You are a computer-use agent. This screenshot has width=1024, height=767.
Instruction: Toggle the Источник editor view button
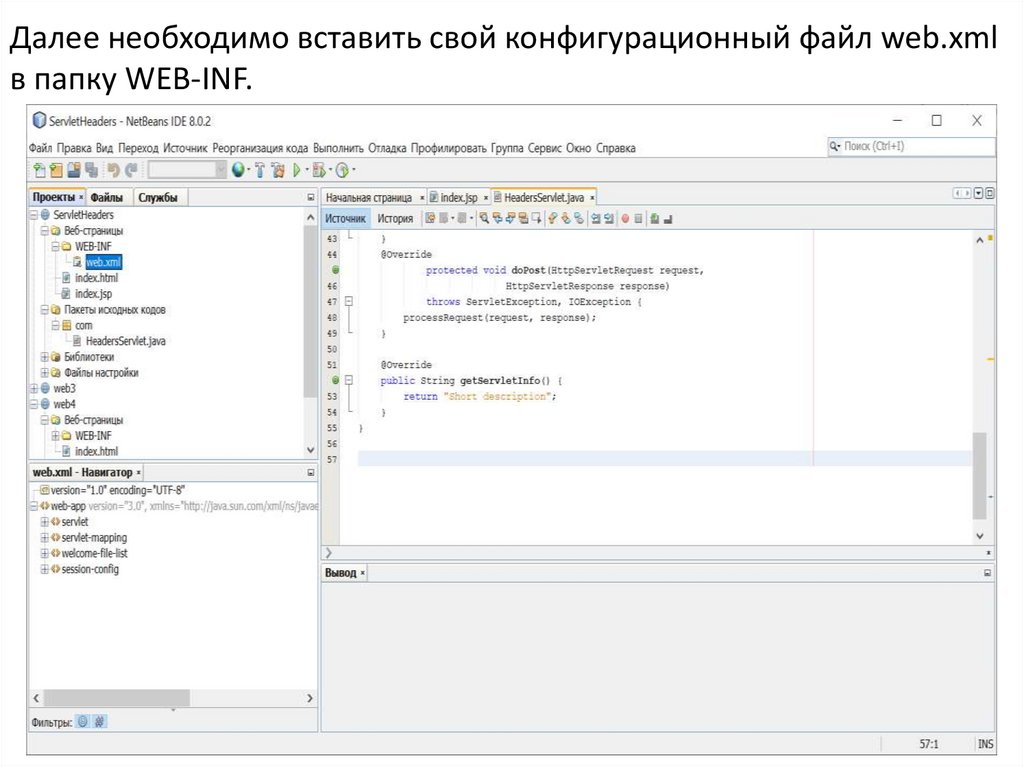click(x=346, y=218)
